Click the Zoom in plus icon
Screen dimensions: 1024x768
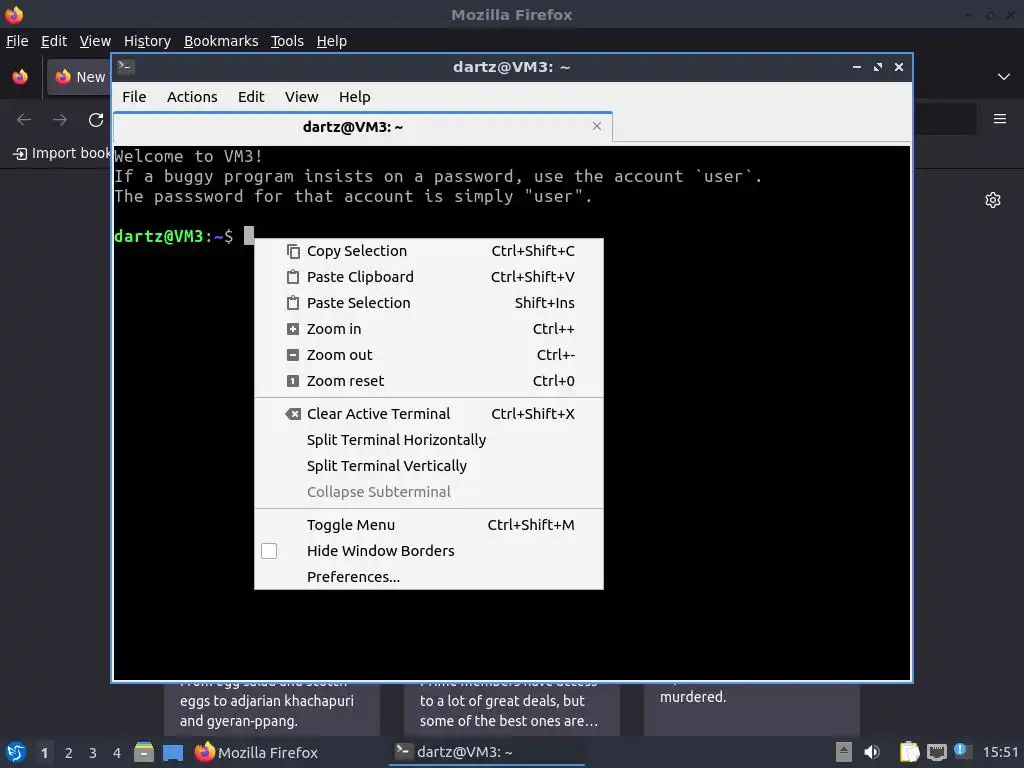click(293, 329)
